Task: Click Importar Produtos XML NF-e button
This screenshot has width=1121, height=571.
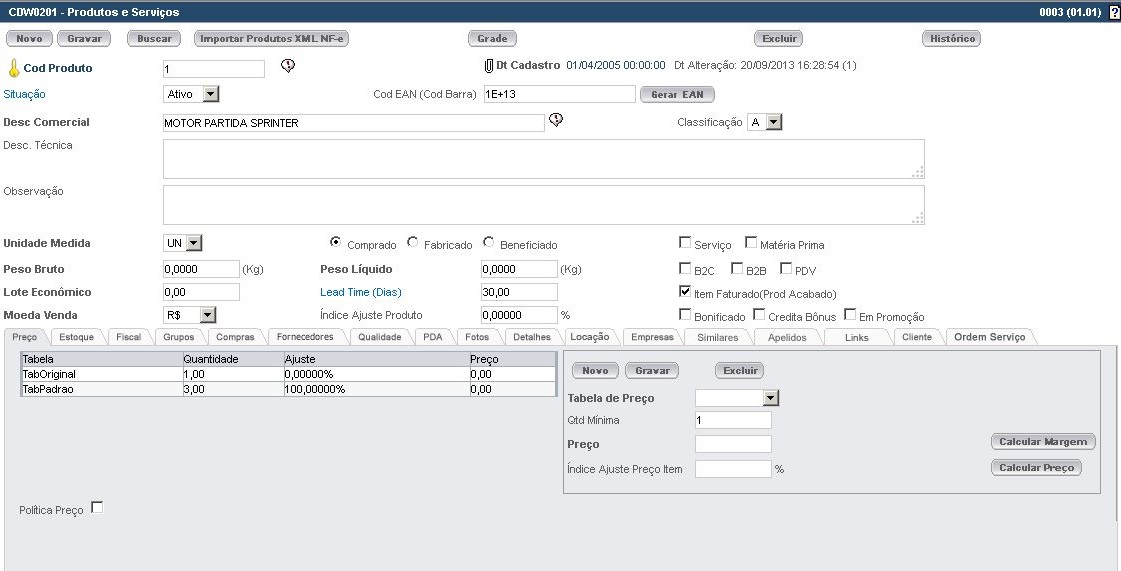Action: pos(272,39)
